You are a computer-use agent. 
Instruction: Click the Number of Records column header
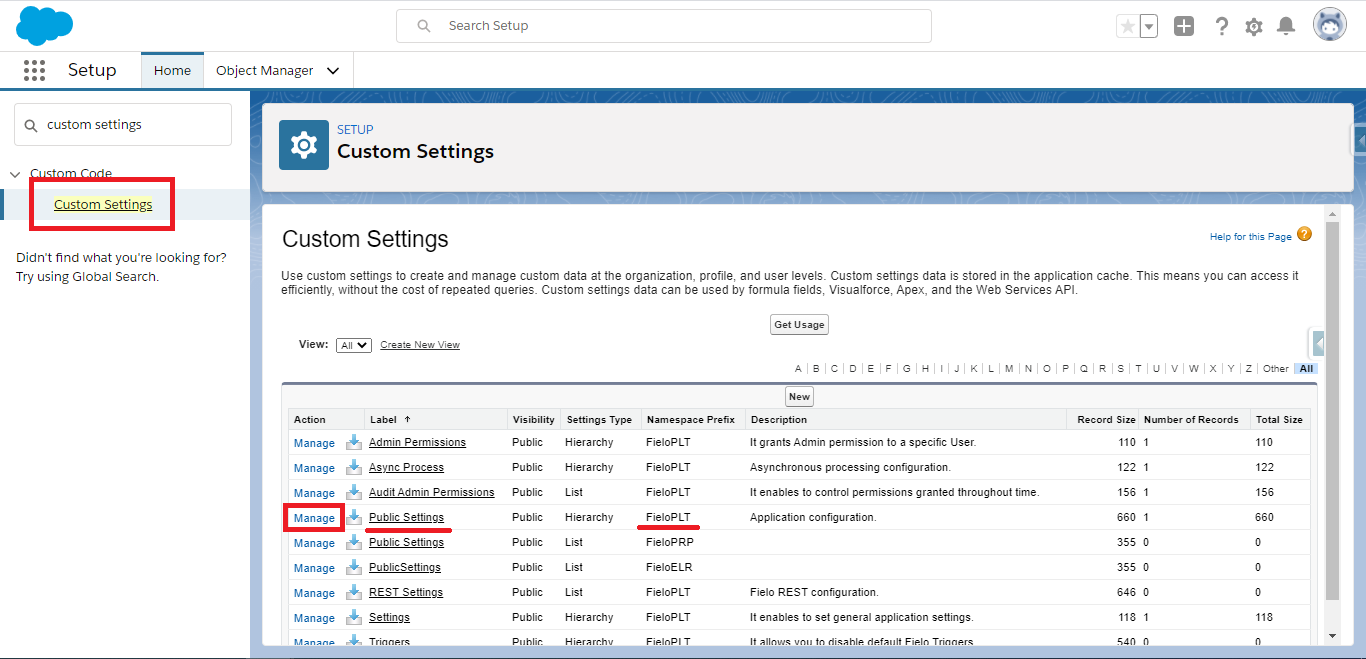click(x=1191, y=420)
